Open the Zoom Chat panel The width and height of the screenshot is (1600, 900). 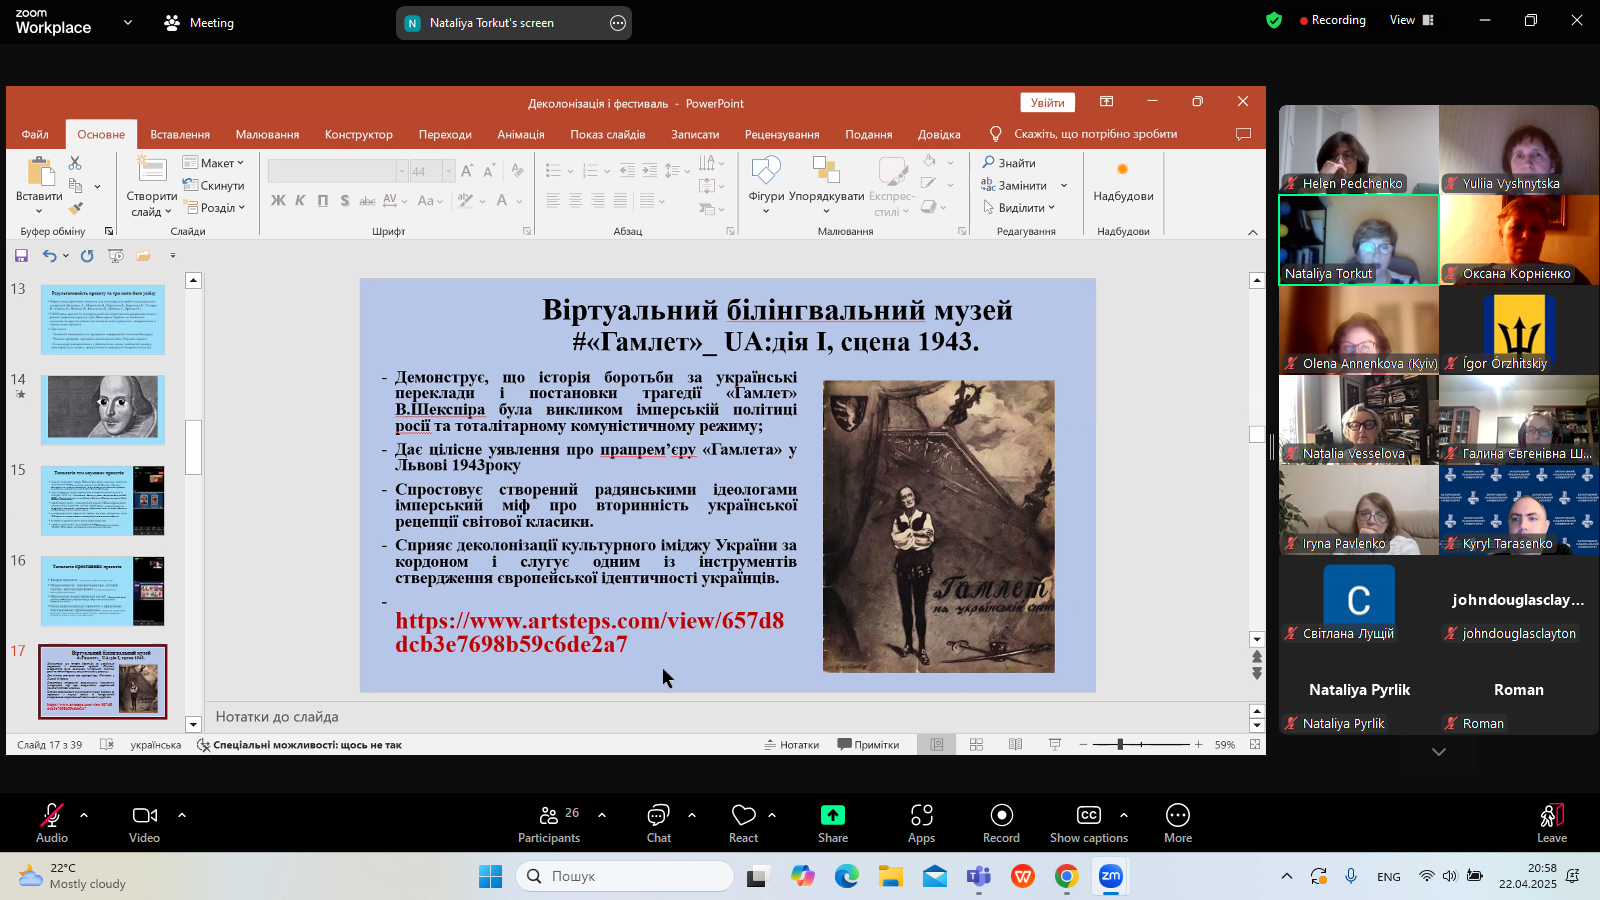(x=658, y=823)
